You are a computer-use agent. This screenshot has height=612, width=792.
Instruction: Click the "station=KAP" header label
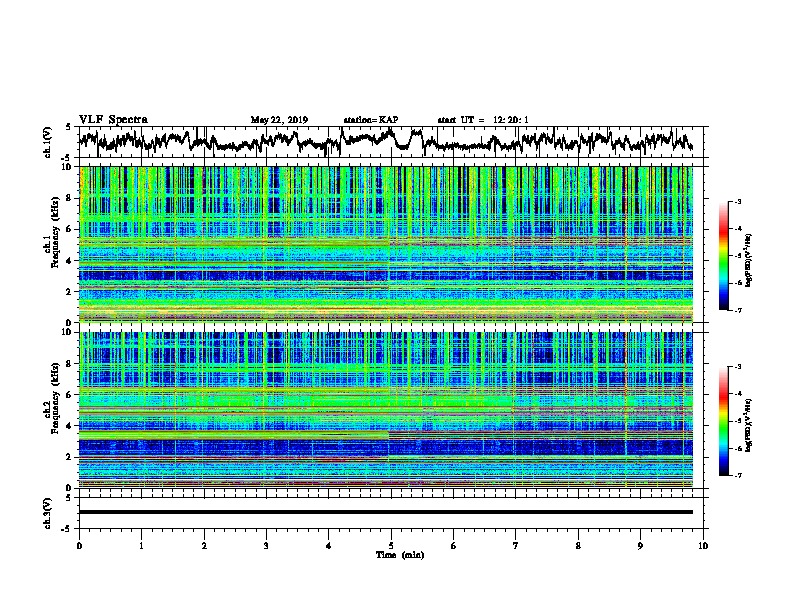(371, 120)
